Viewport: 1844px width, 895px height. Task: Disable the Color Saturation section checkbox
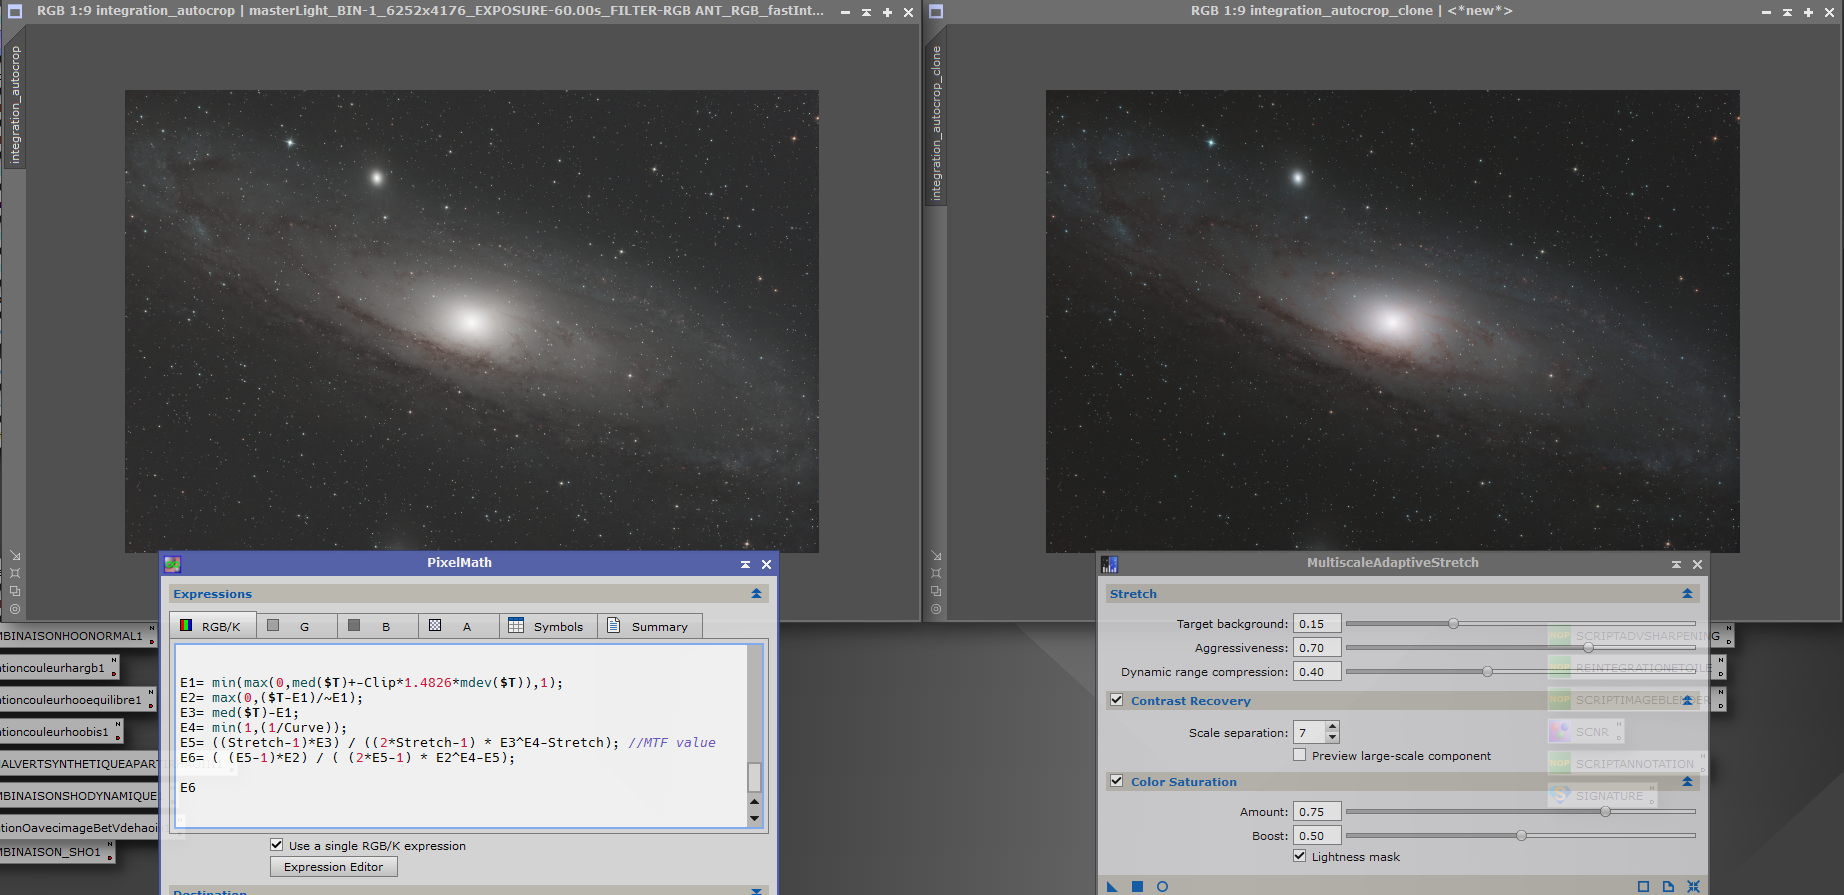tap(1116, 781)
